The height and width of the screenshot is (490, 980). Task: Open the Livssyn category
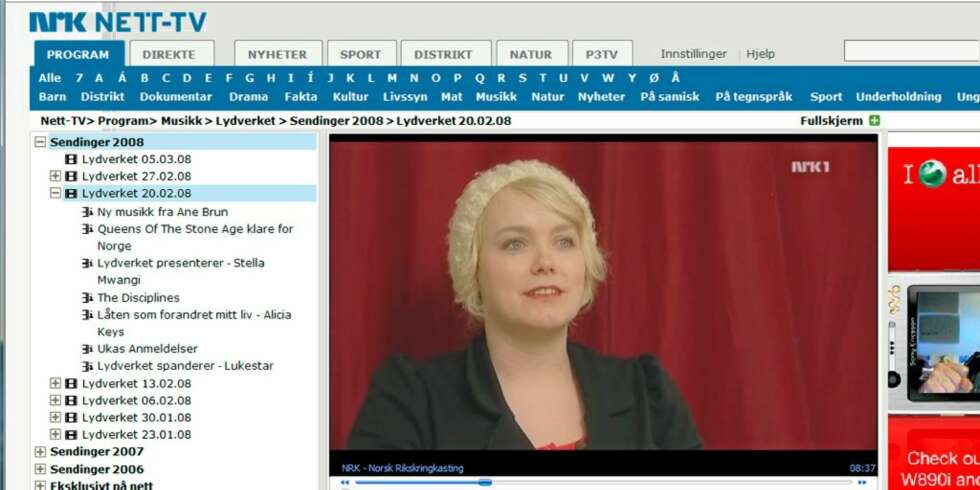coord(405,97)
